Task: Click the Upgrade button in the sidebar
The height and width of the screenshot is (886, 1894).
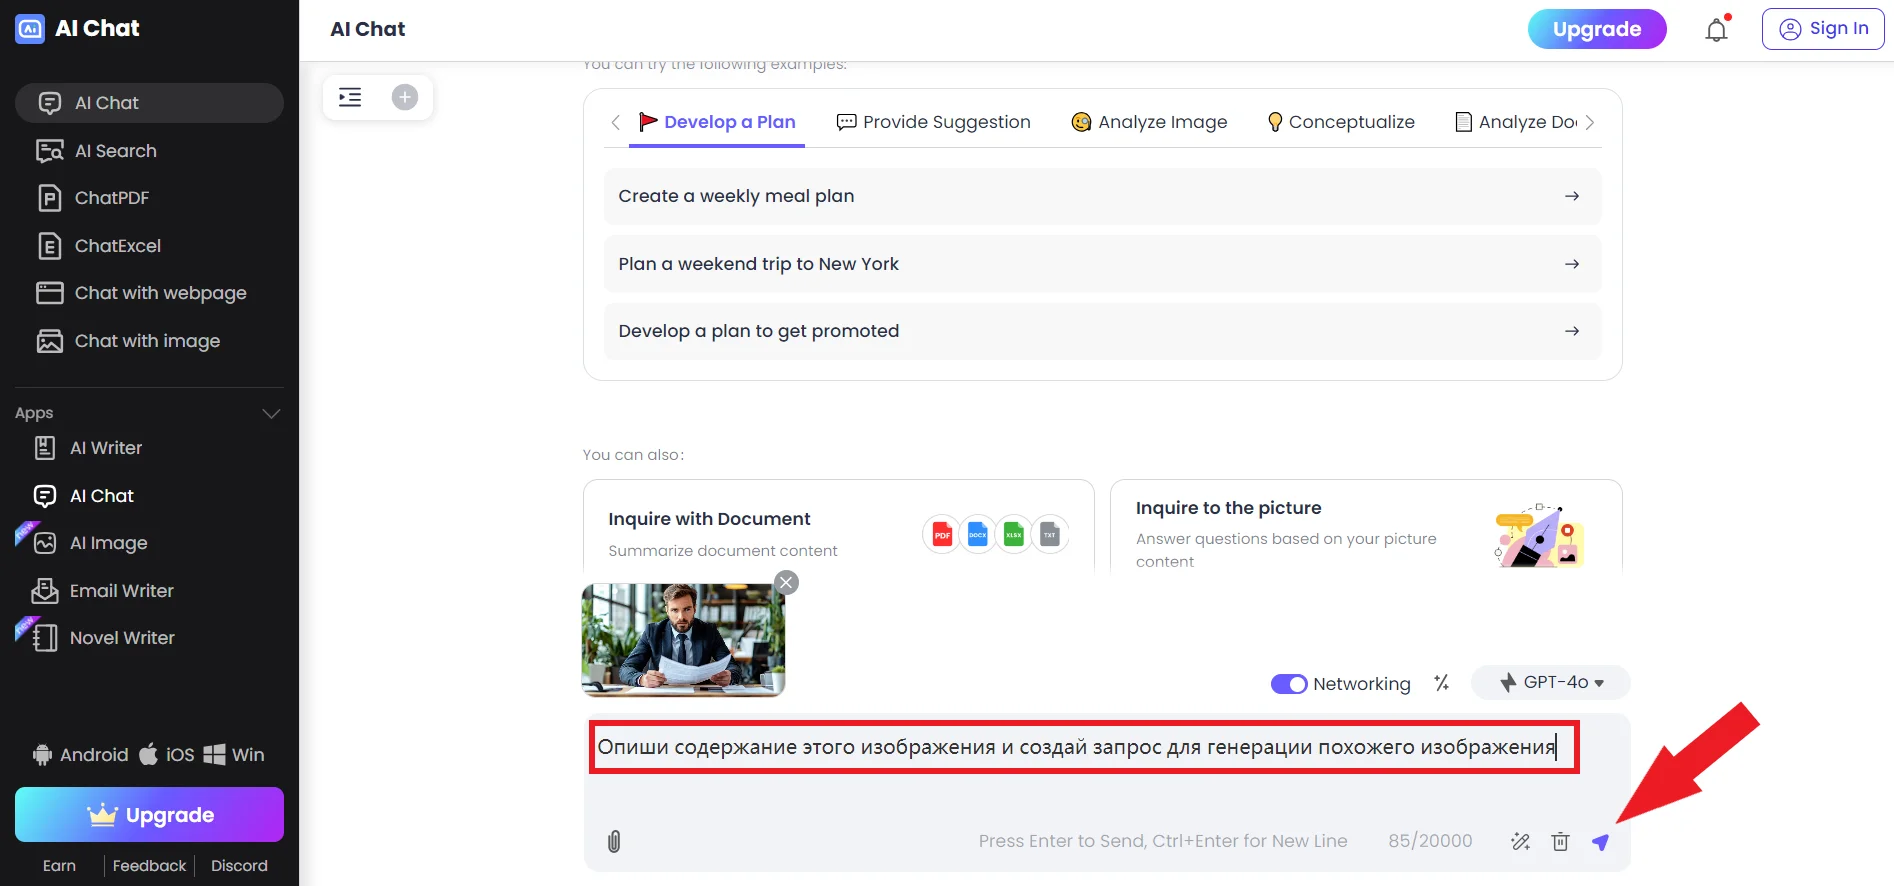Action: (x=149, y=815)
